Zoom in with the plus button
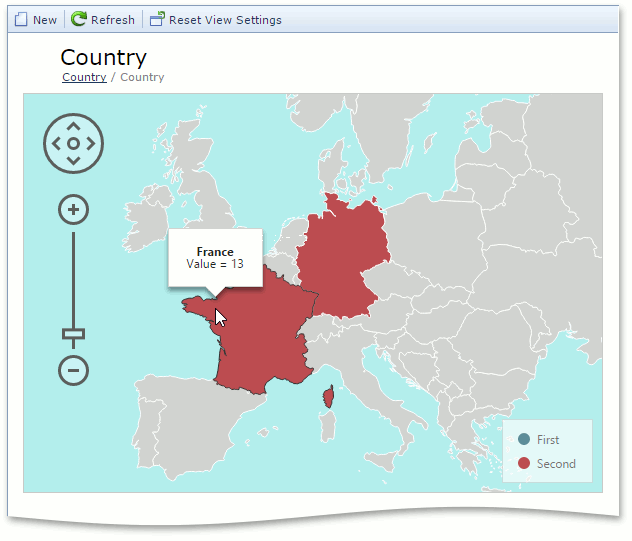632x541 pixels. click(x=73, y=210)
